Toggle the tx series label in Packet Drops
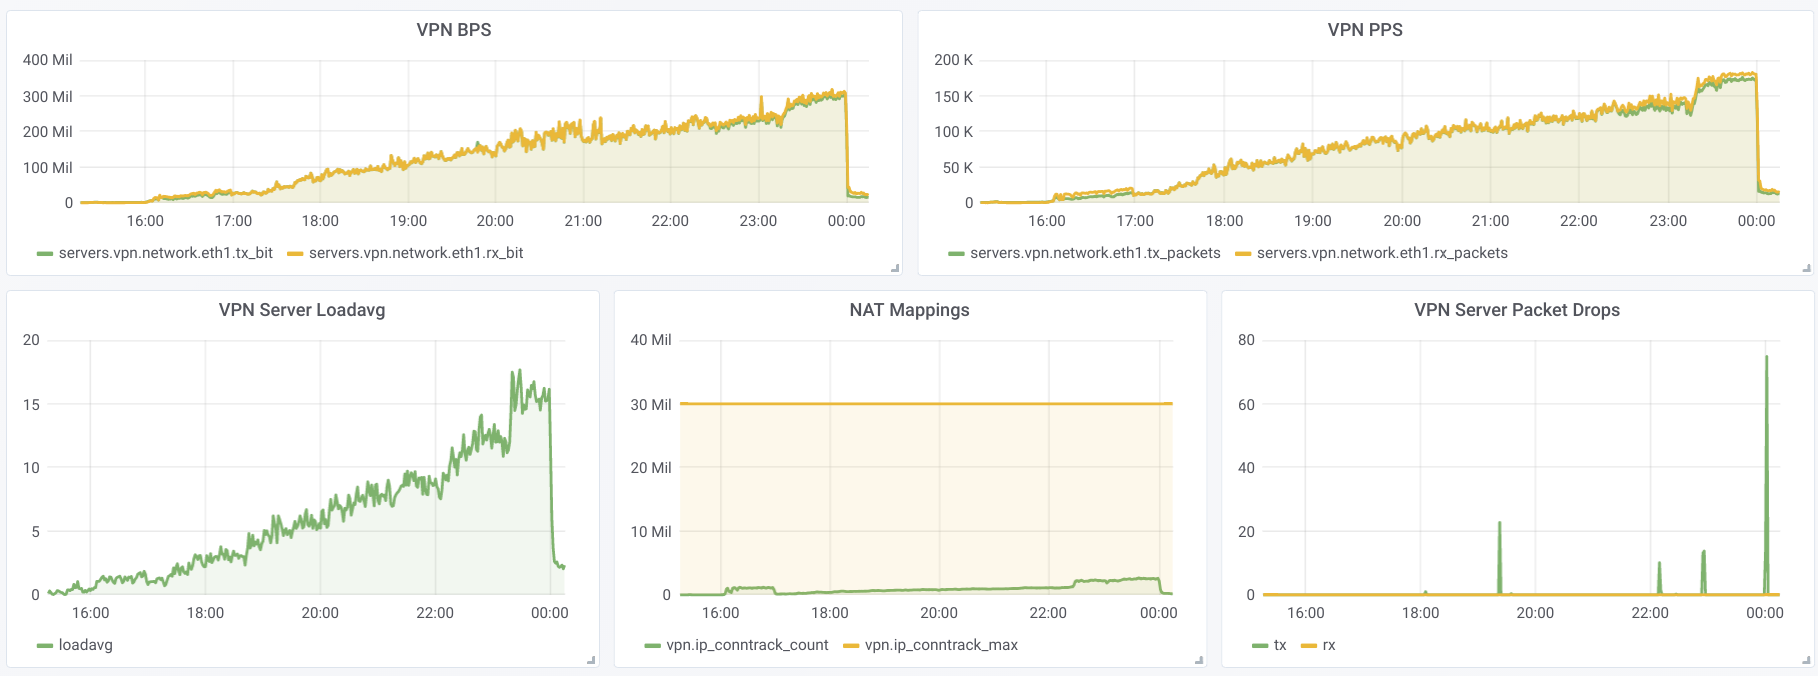This screenshot has height=676, width=1818. point(1279,645)
